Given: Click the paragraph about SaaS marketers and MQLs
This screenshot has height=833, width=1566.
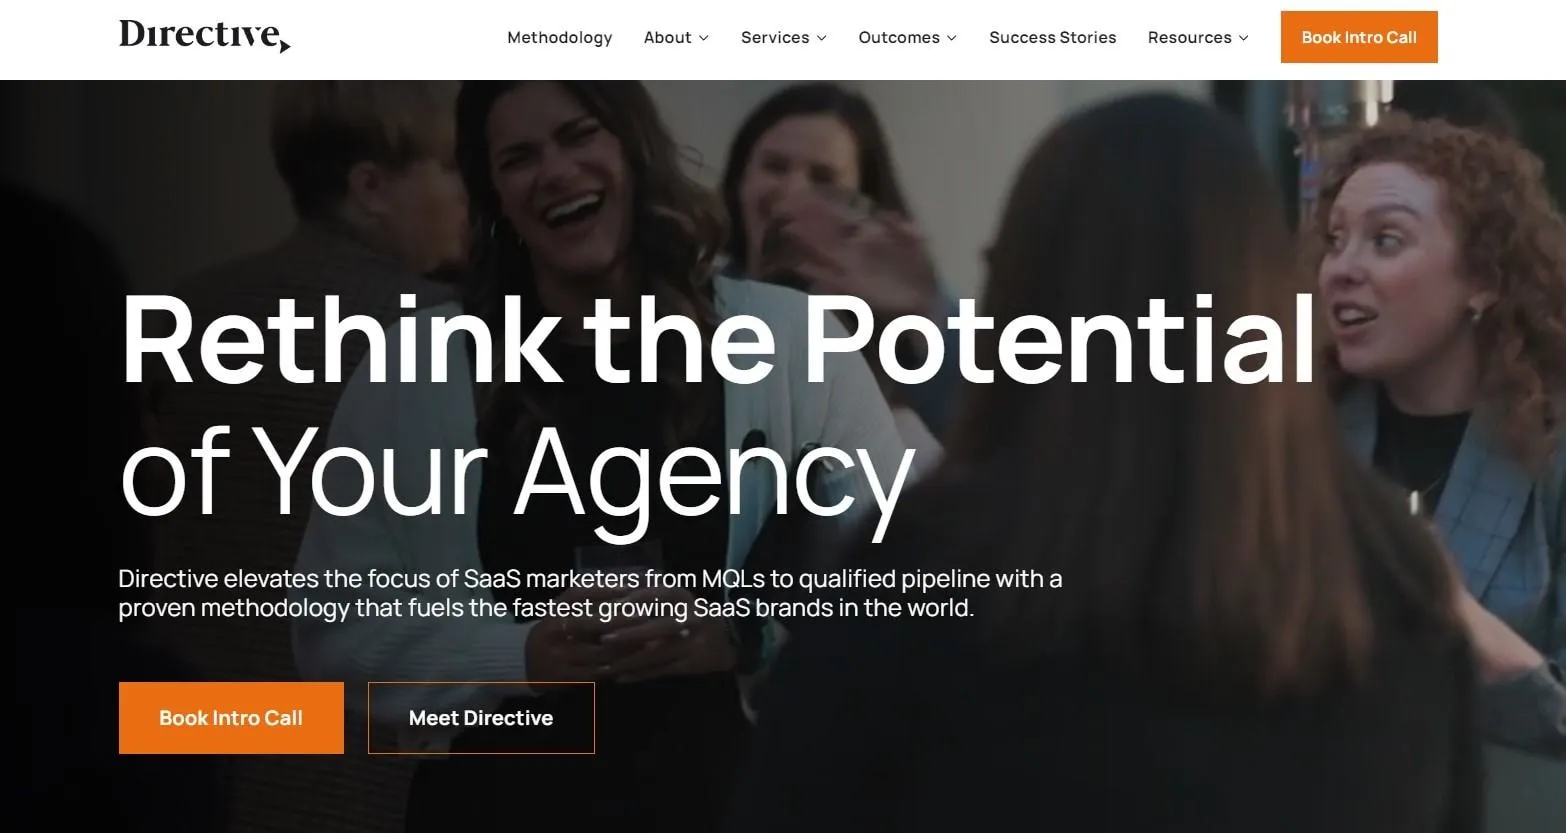Looking at the screenshot, I should click(590, 593).
